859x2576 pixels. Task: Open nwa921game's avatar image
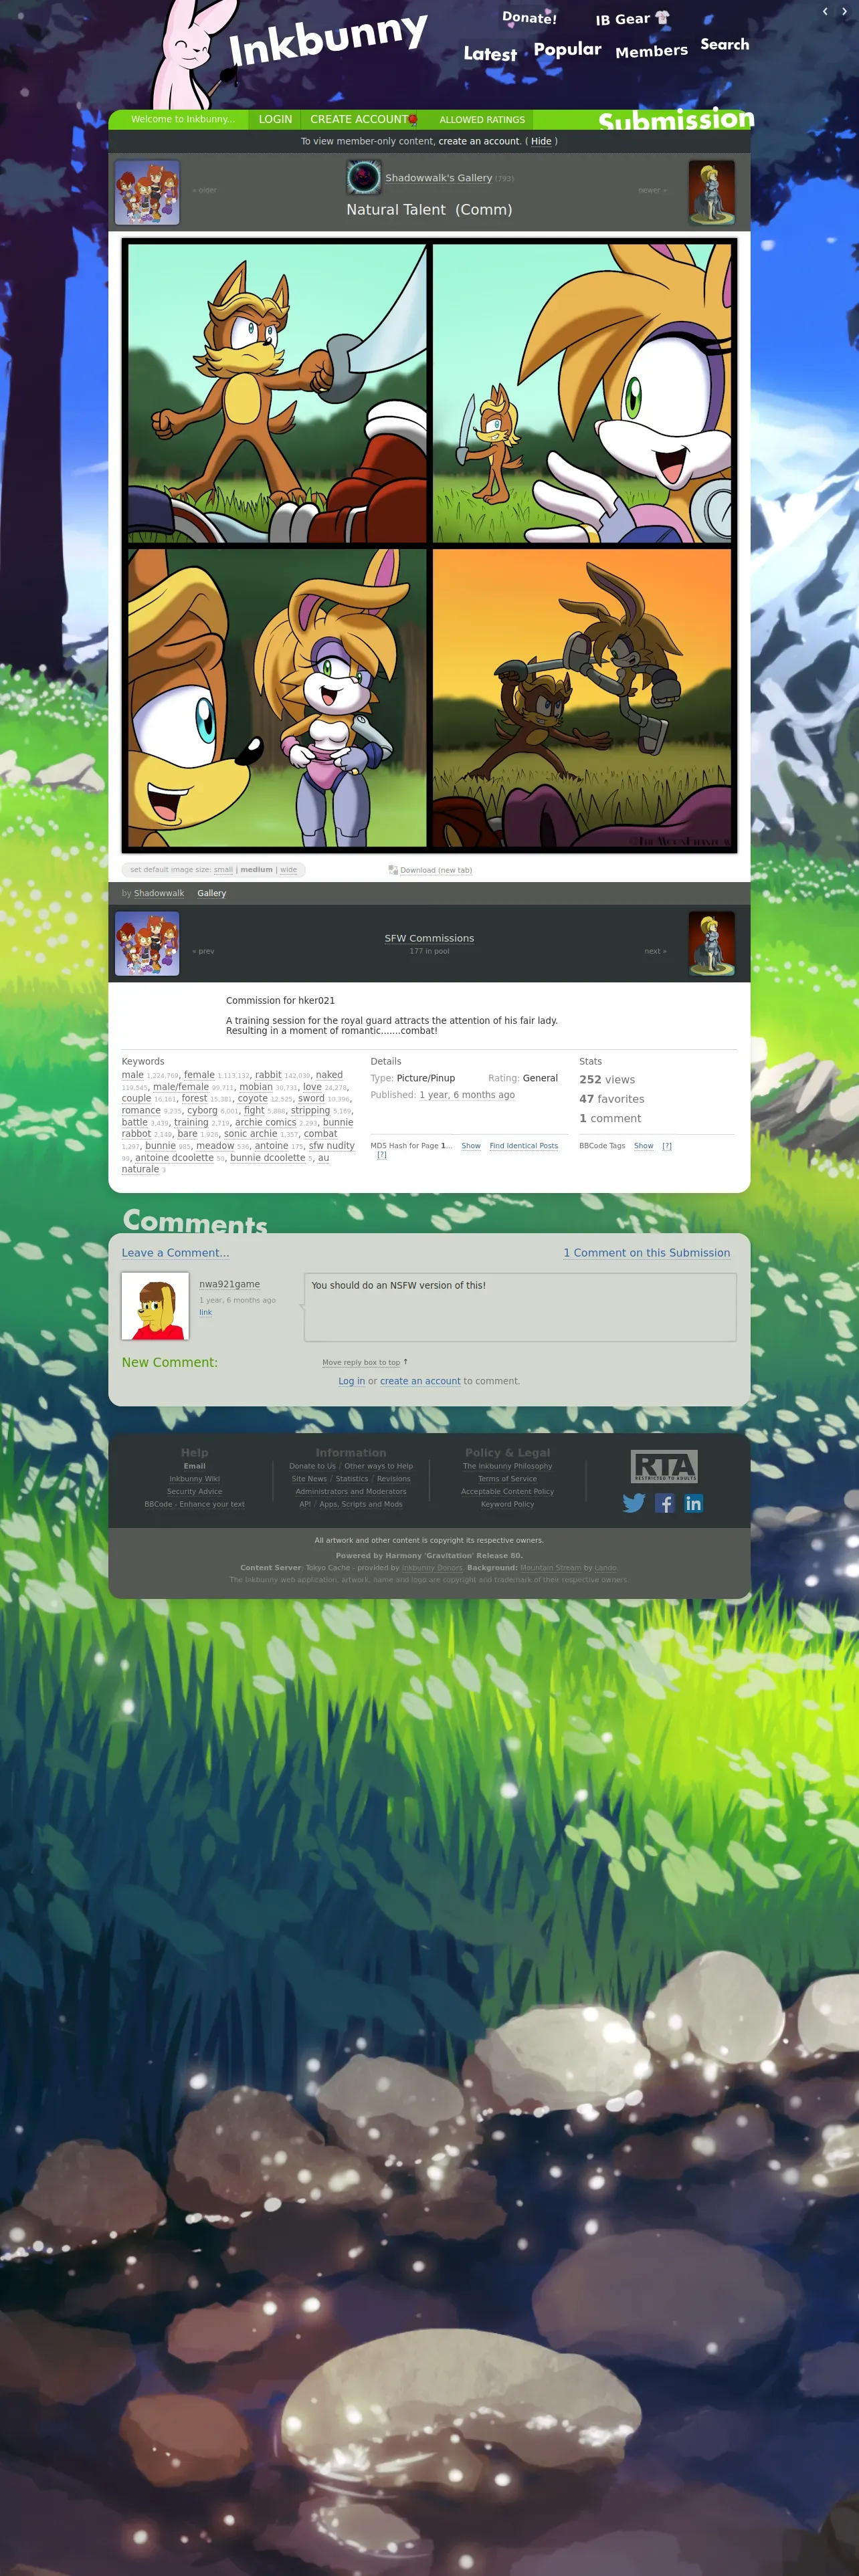point(155,1305)
